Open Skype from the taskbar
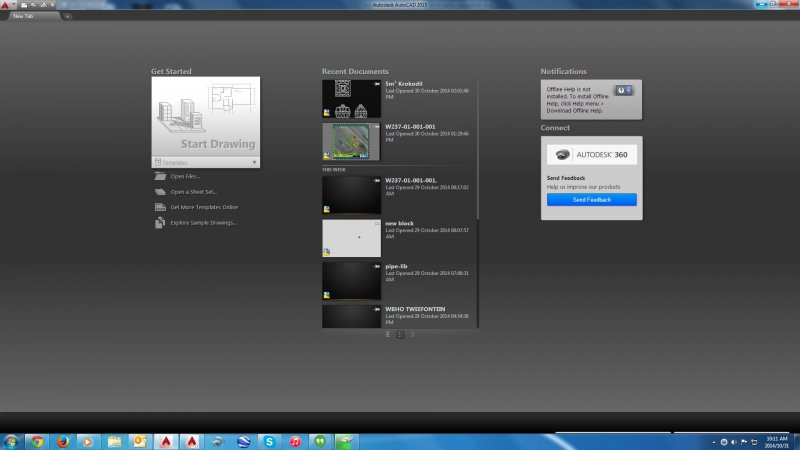The image size is (800, 450). (269, 441)
